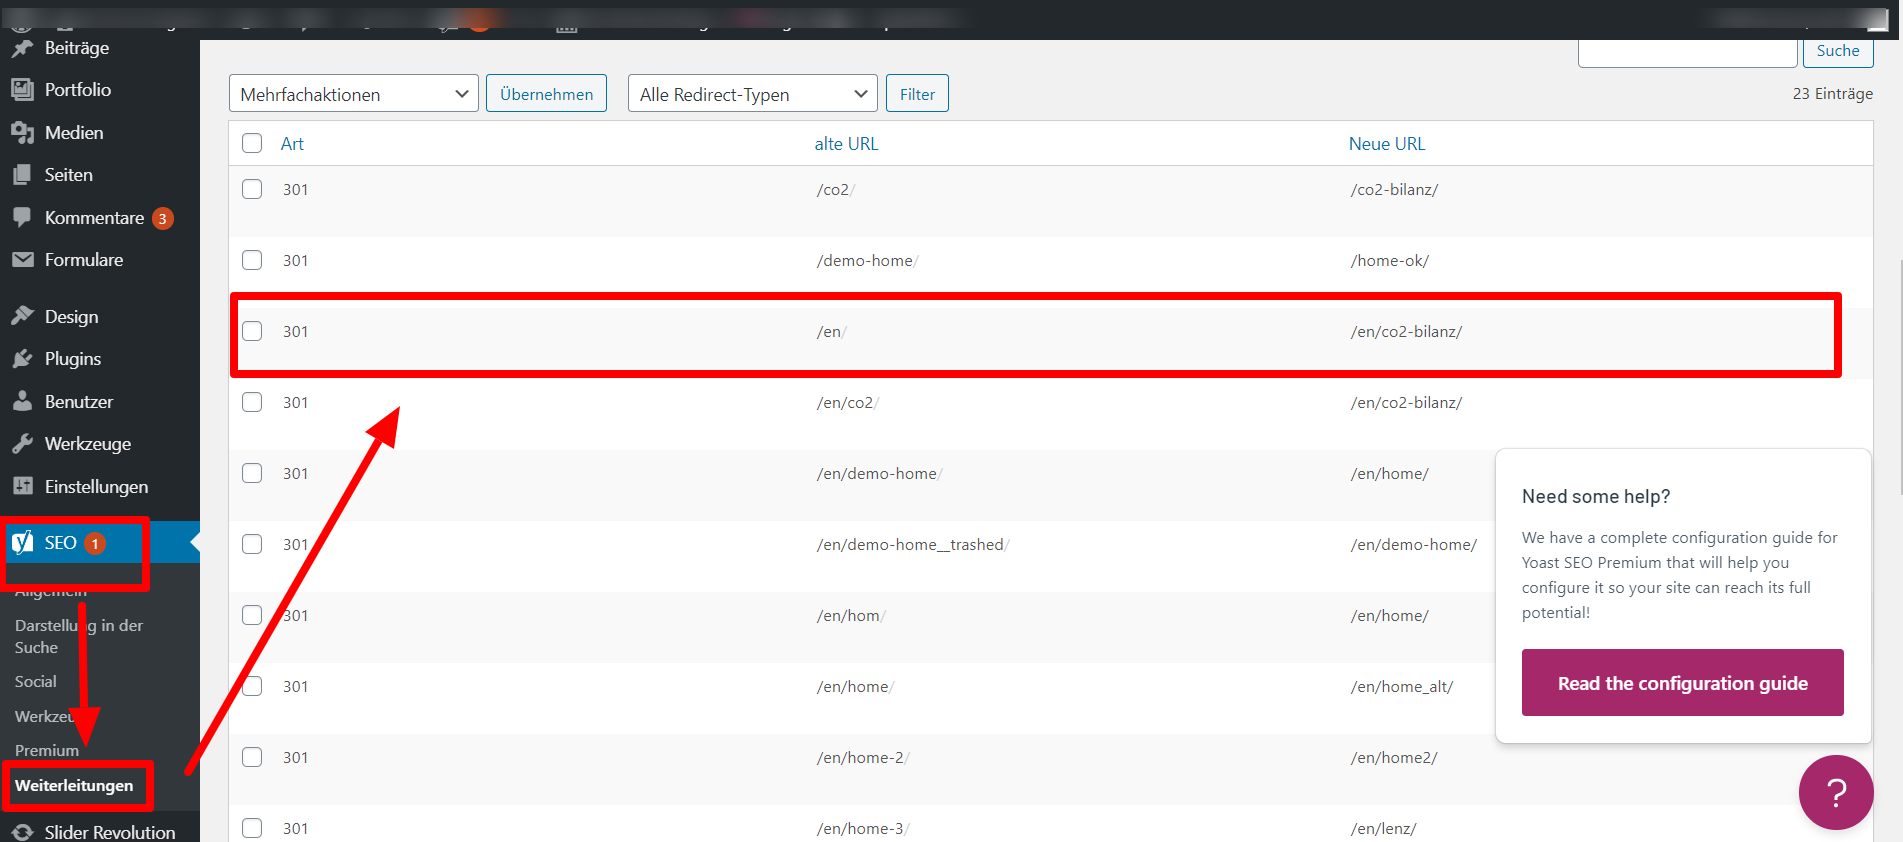Open the Kommentare menu item
Image resolution: width=1903 pixels, height=842 pixels.
[94, 218]
